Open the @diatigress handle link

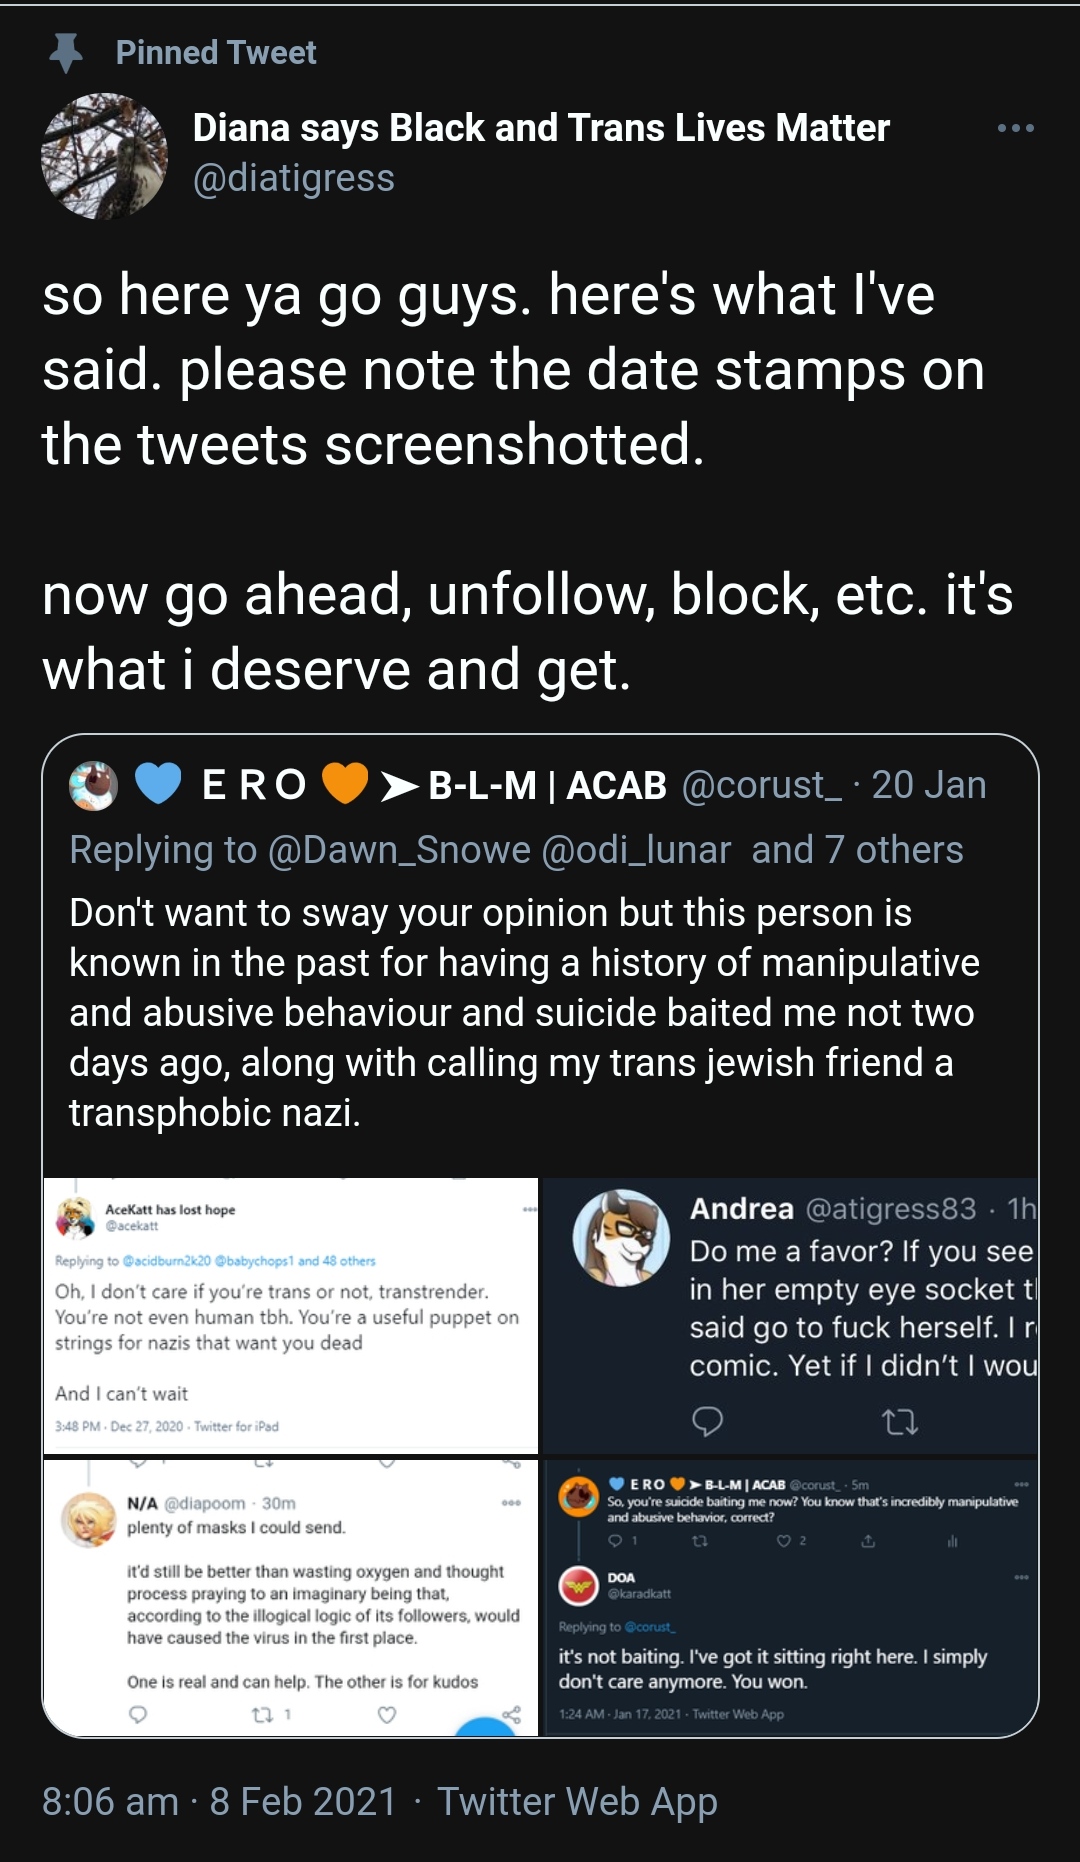tap(294, 178)
